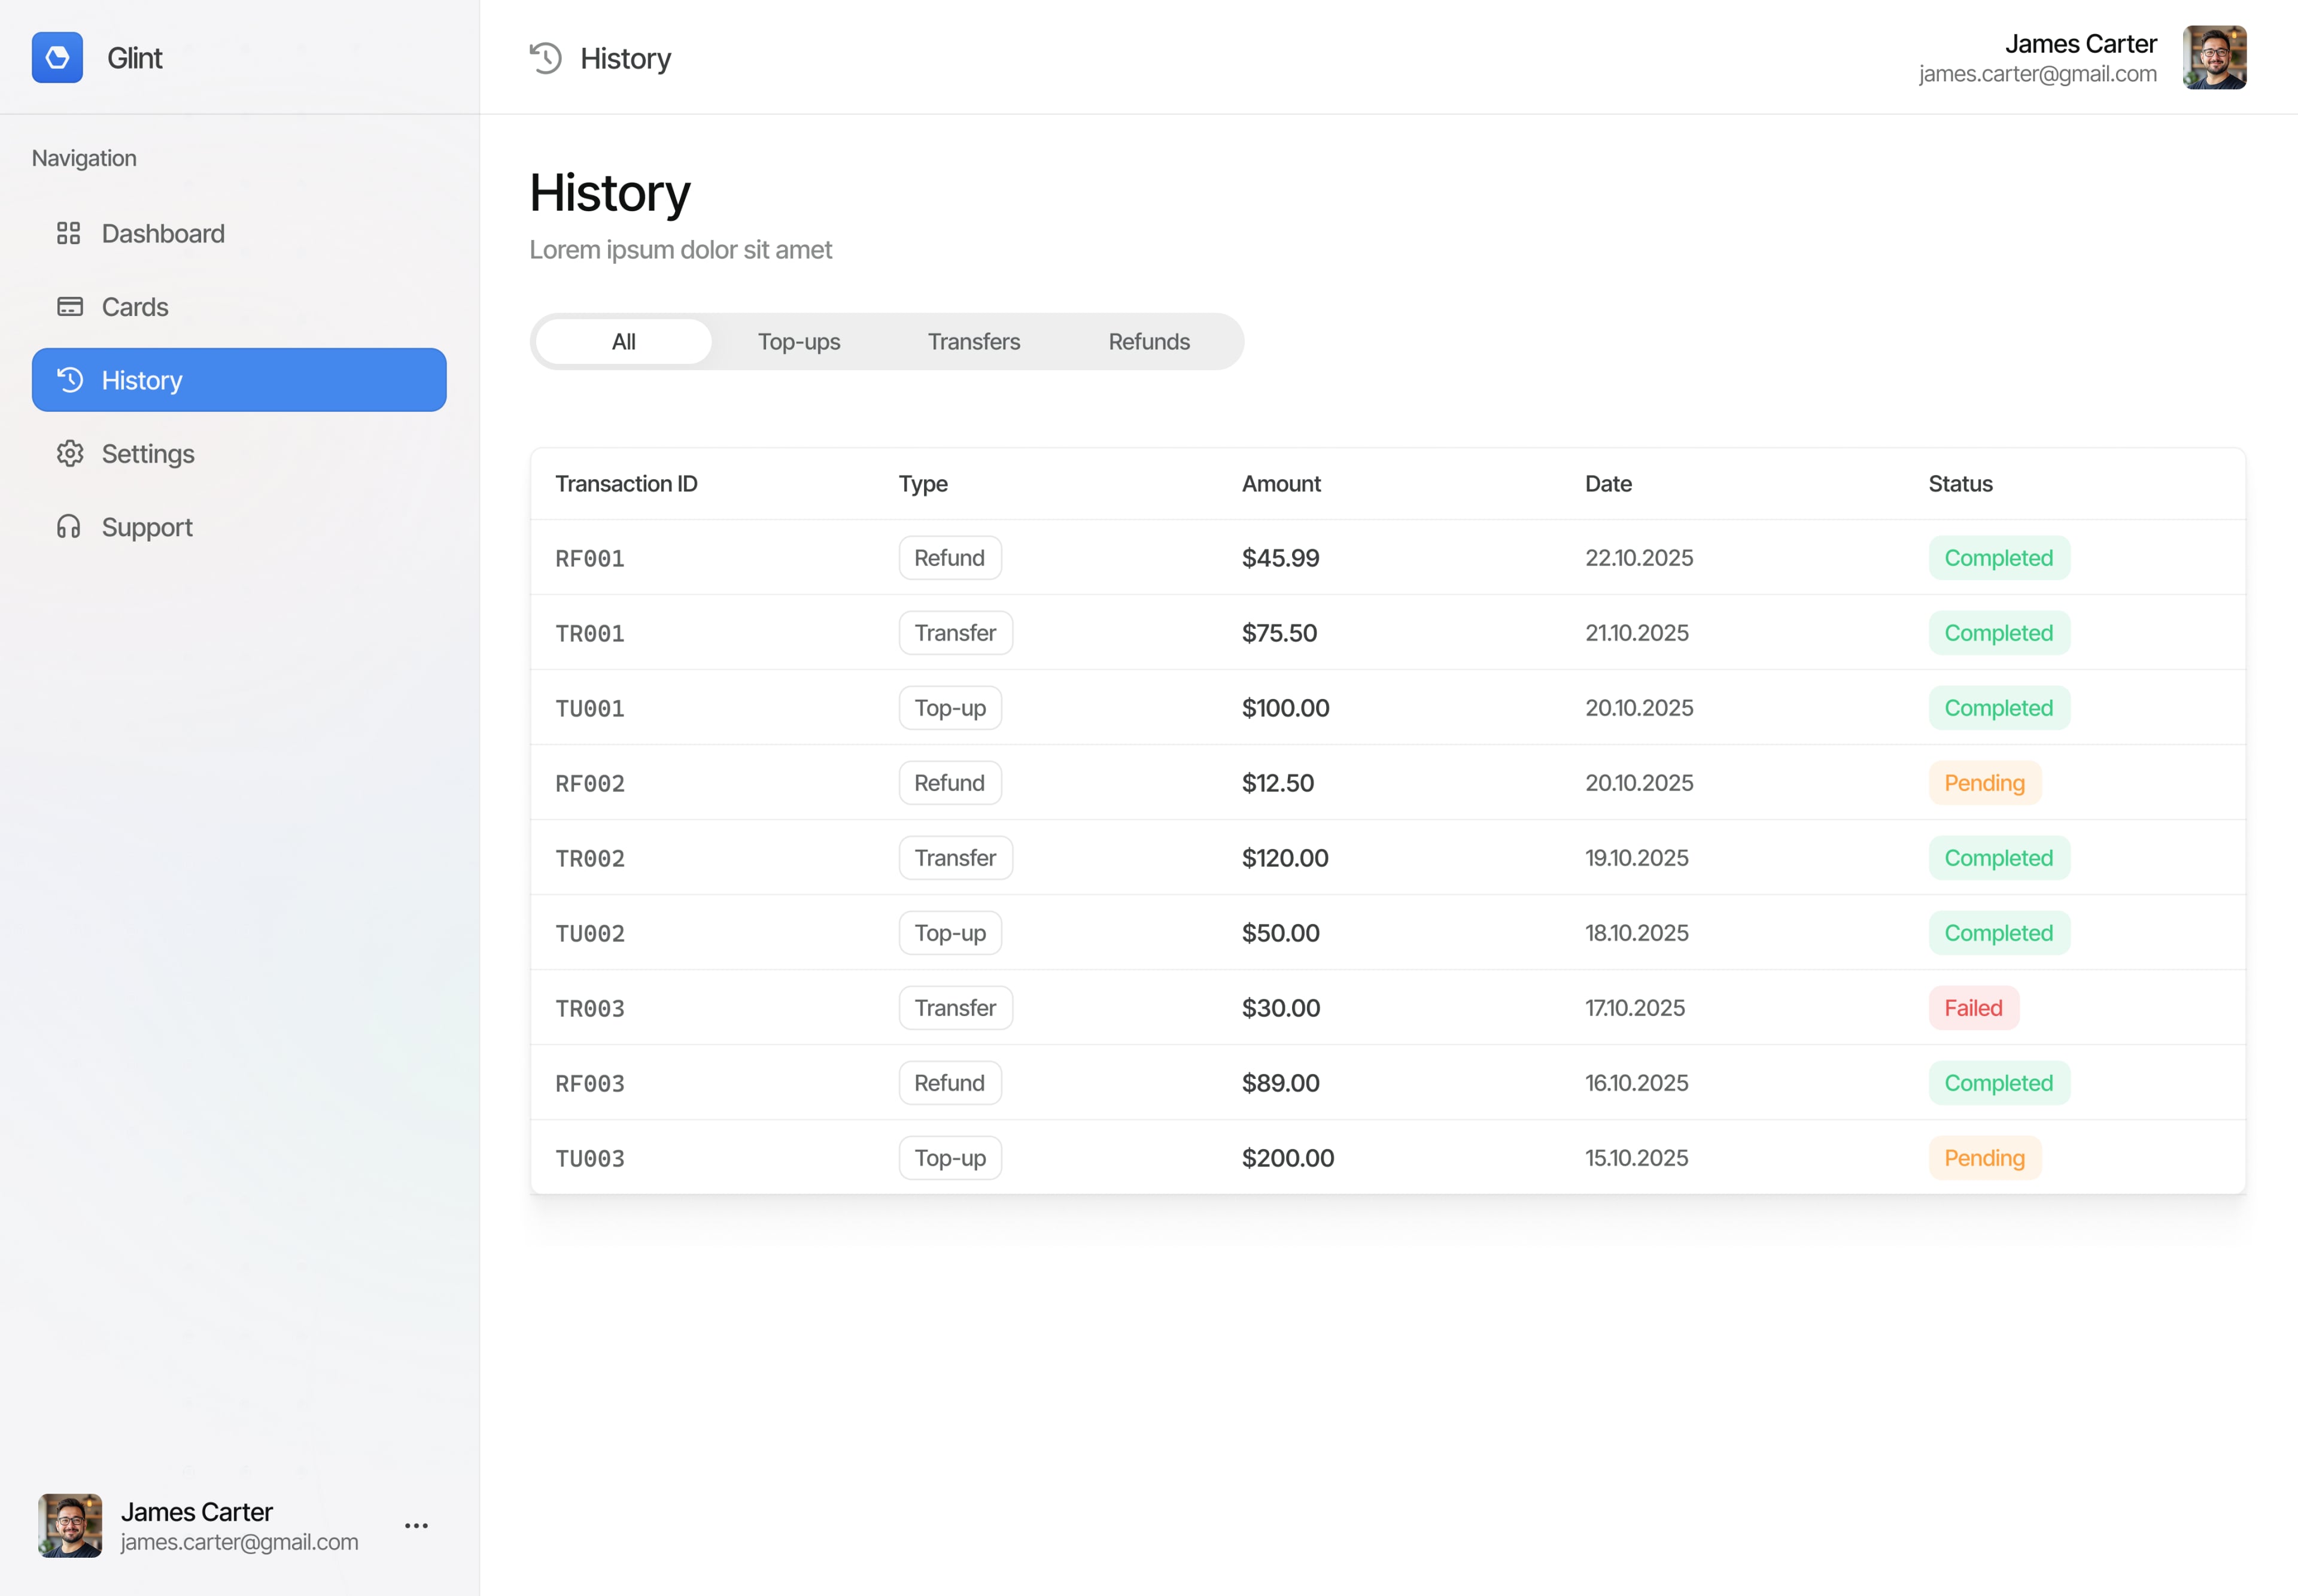Select transaction ID RF001
Screen dimensions: 2298x1596
(590, 558)
